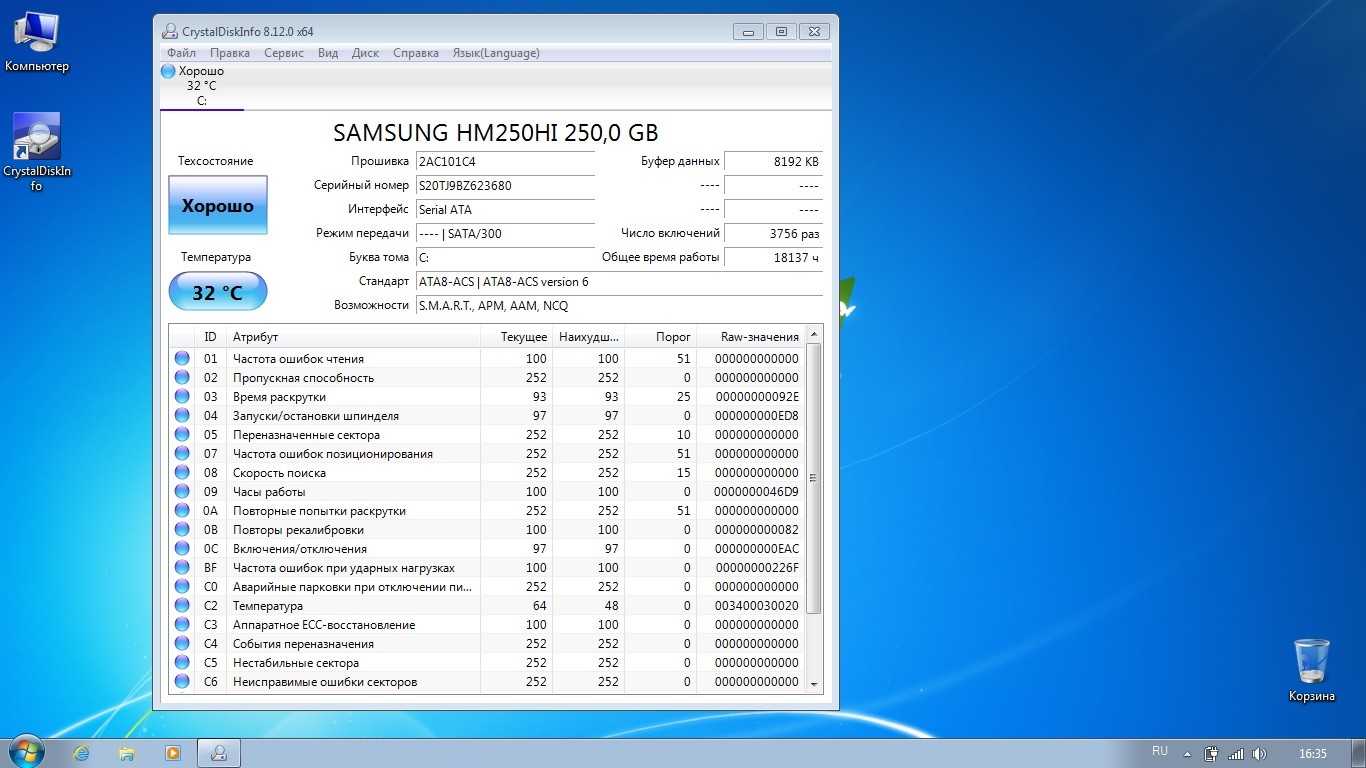Open the Диск menu
The height and width of the screenshot is (768, 1366).
click(366, 53)
